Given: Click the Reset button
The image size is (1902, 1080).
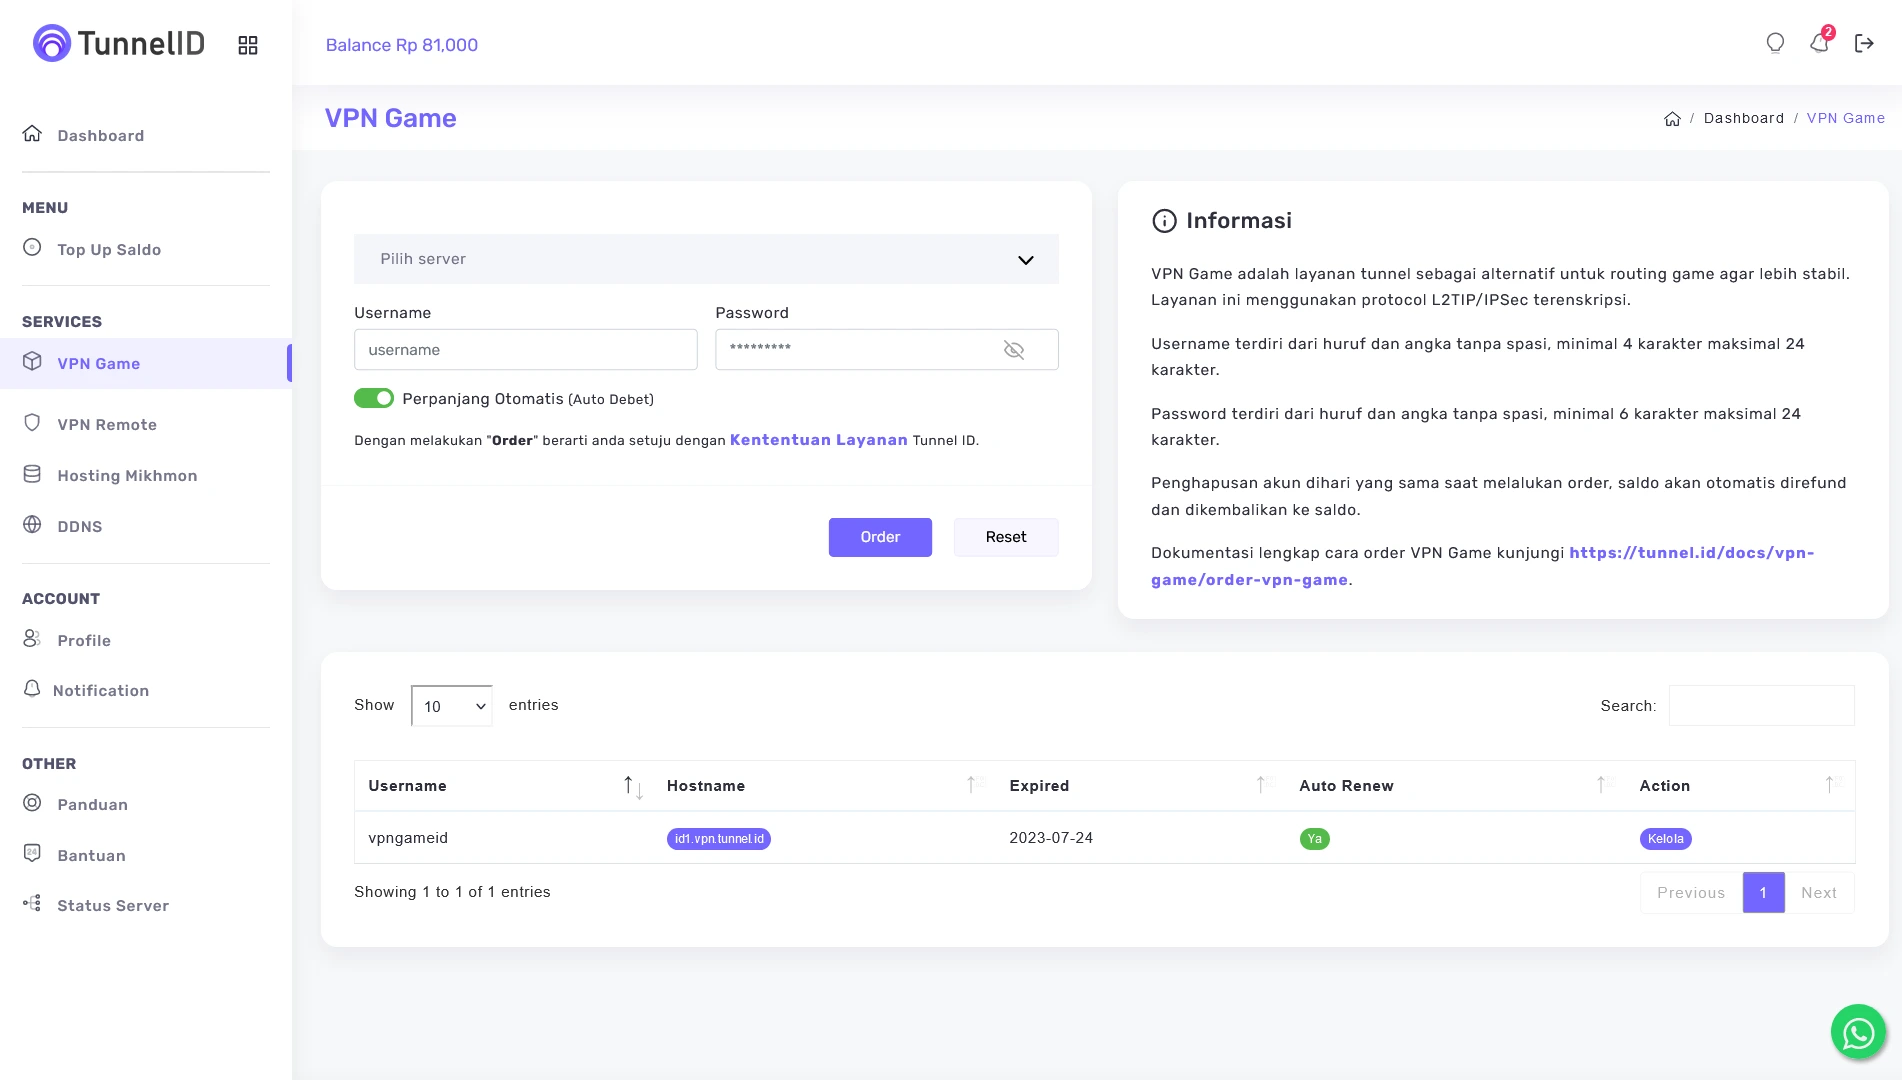Looking at the screenshot, I should click(1006, 537).
